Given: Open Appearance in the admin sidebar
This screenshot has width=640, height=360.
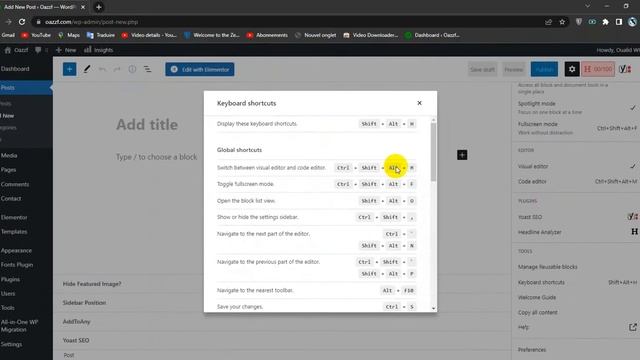Looking at the screenshot, I should point(16,250).
